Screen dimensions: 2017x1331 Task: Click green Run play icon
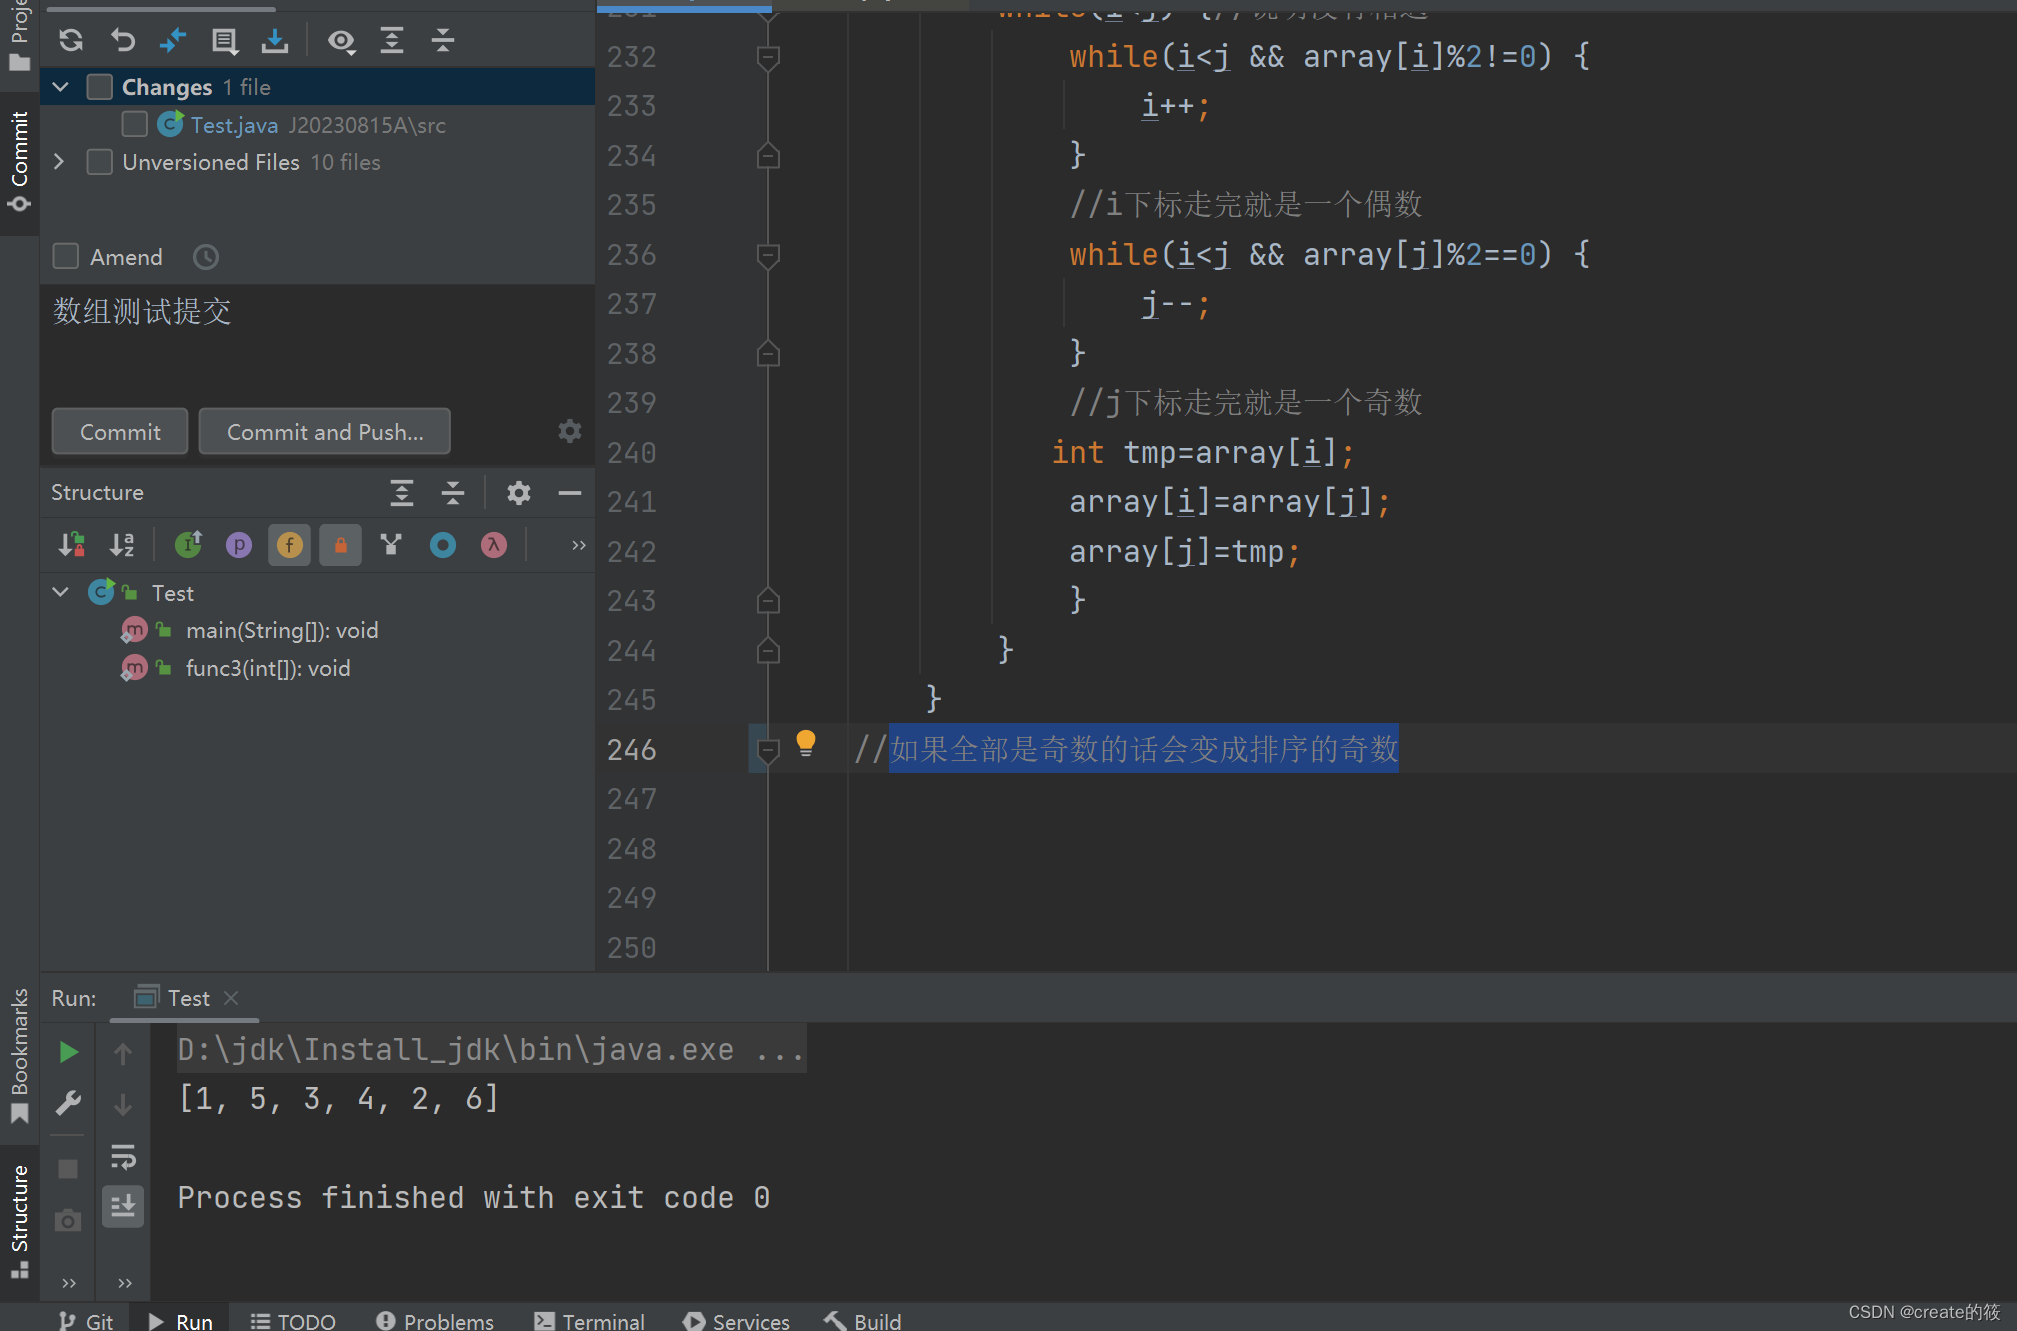[68, 1052]
